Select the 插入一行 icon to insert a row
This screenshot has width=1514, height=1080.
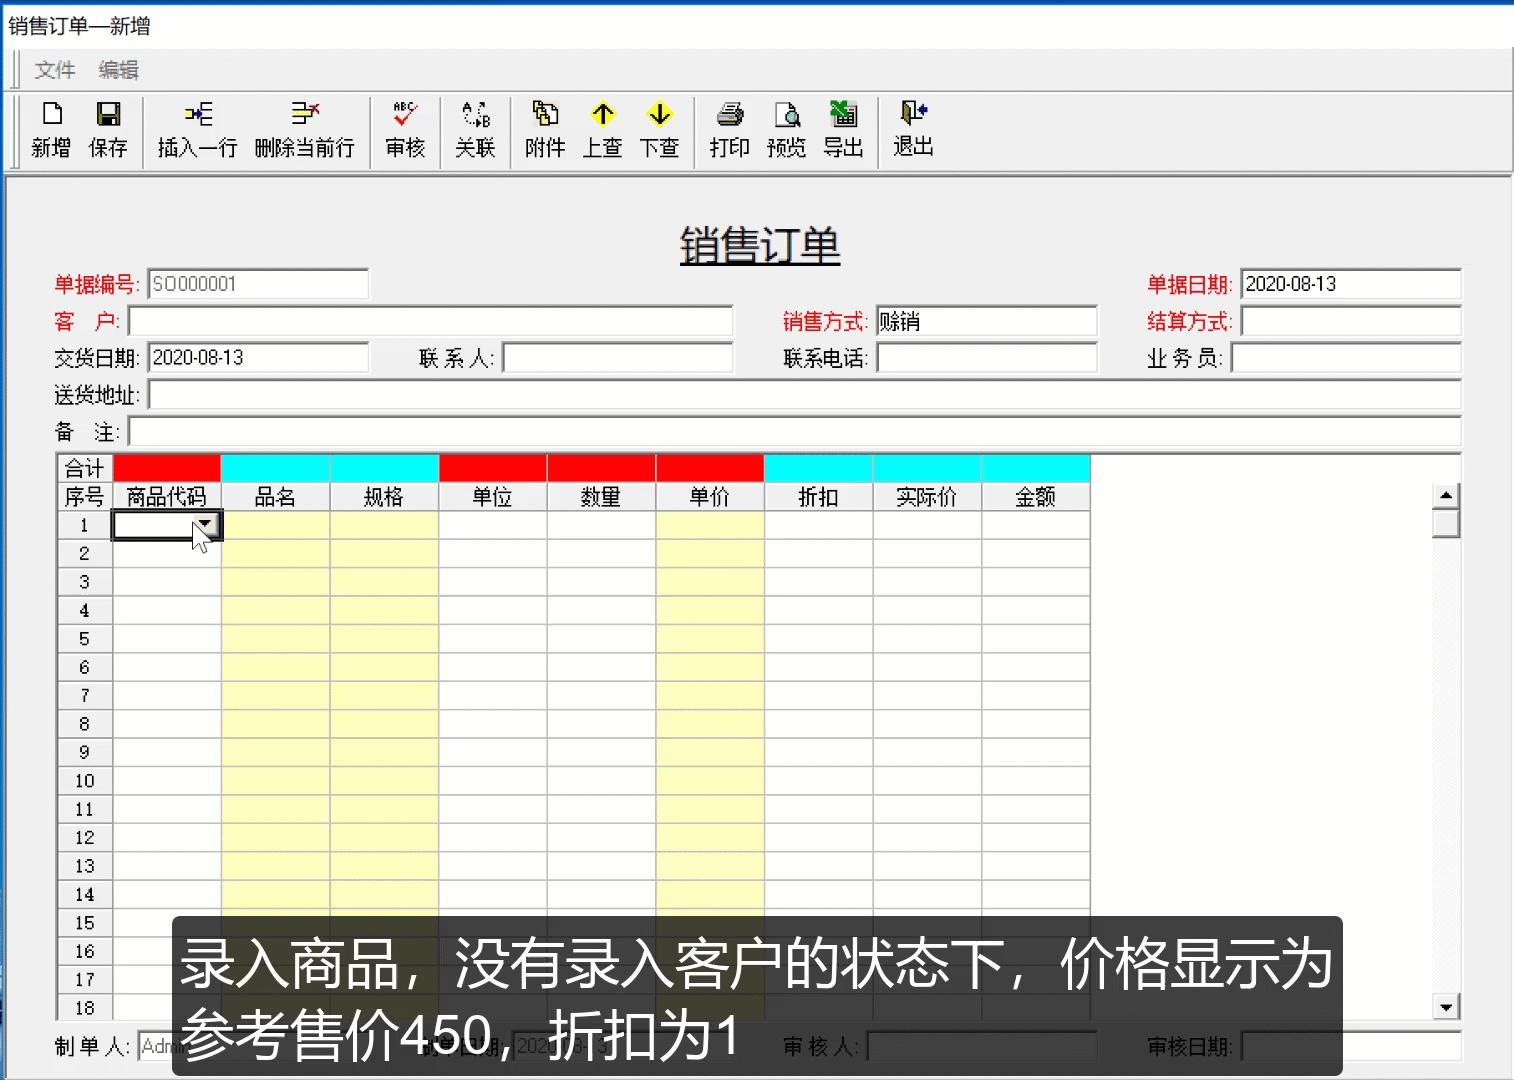tap(196, 130)
